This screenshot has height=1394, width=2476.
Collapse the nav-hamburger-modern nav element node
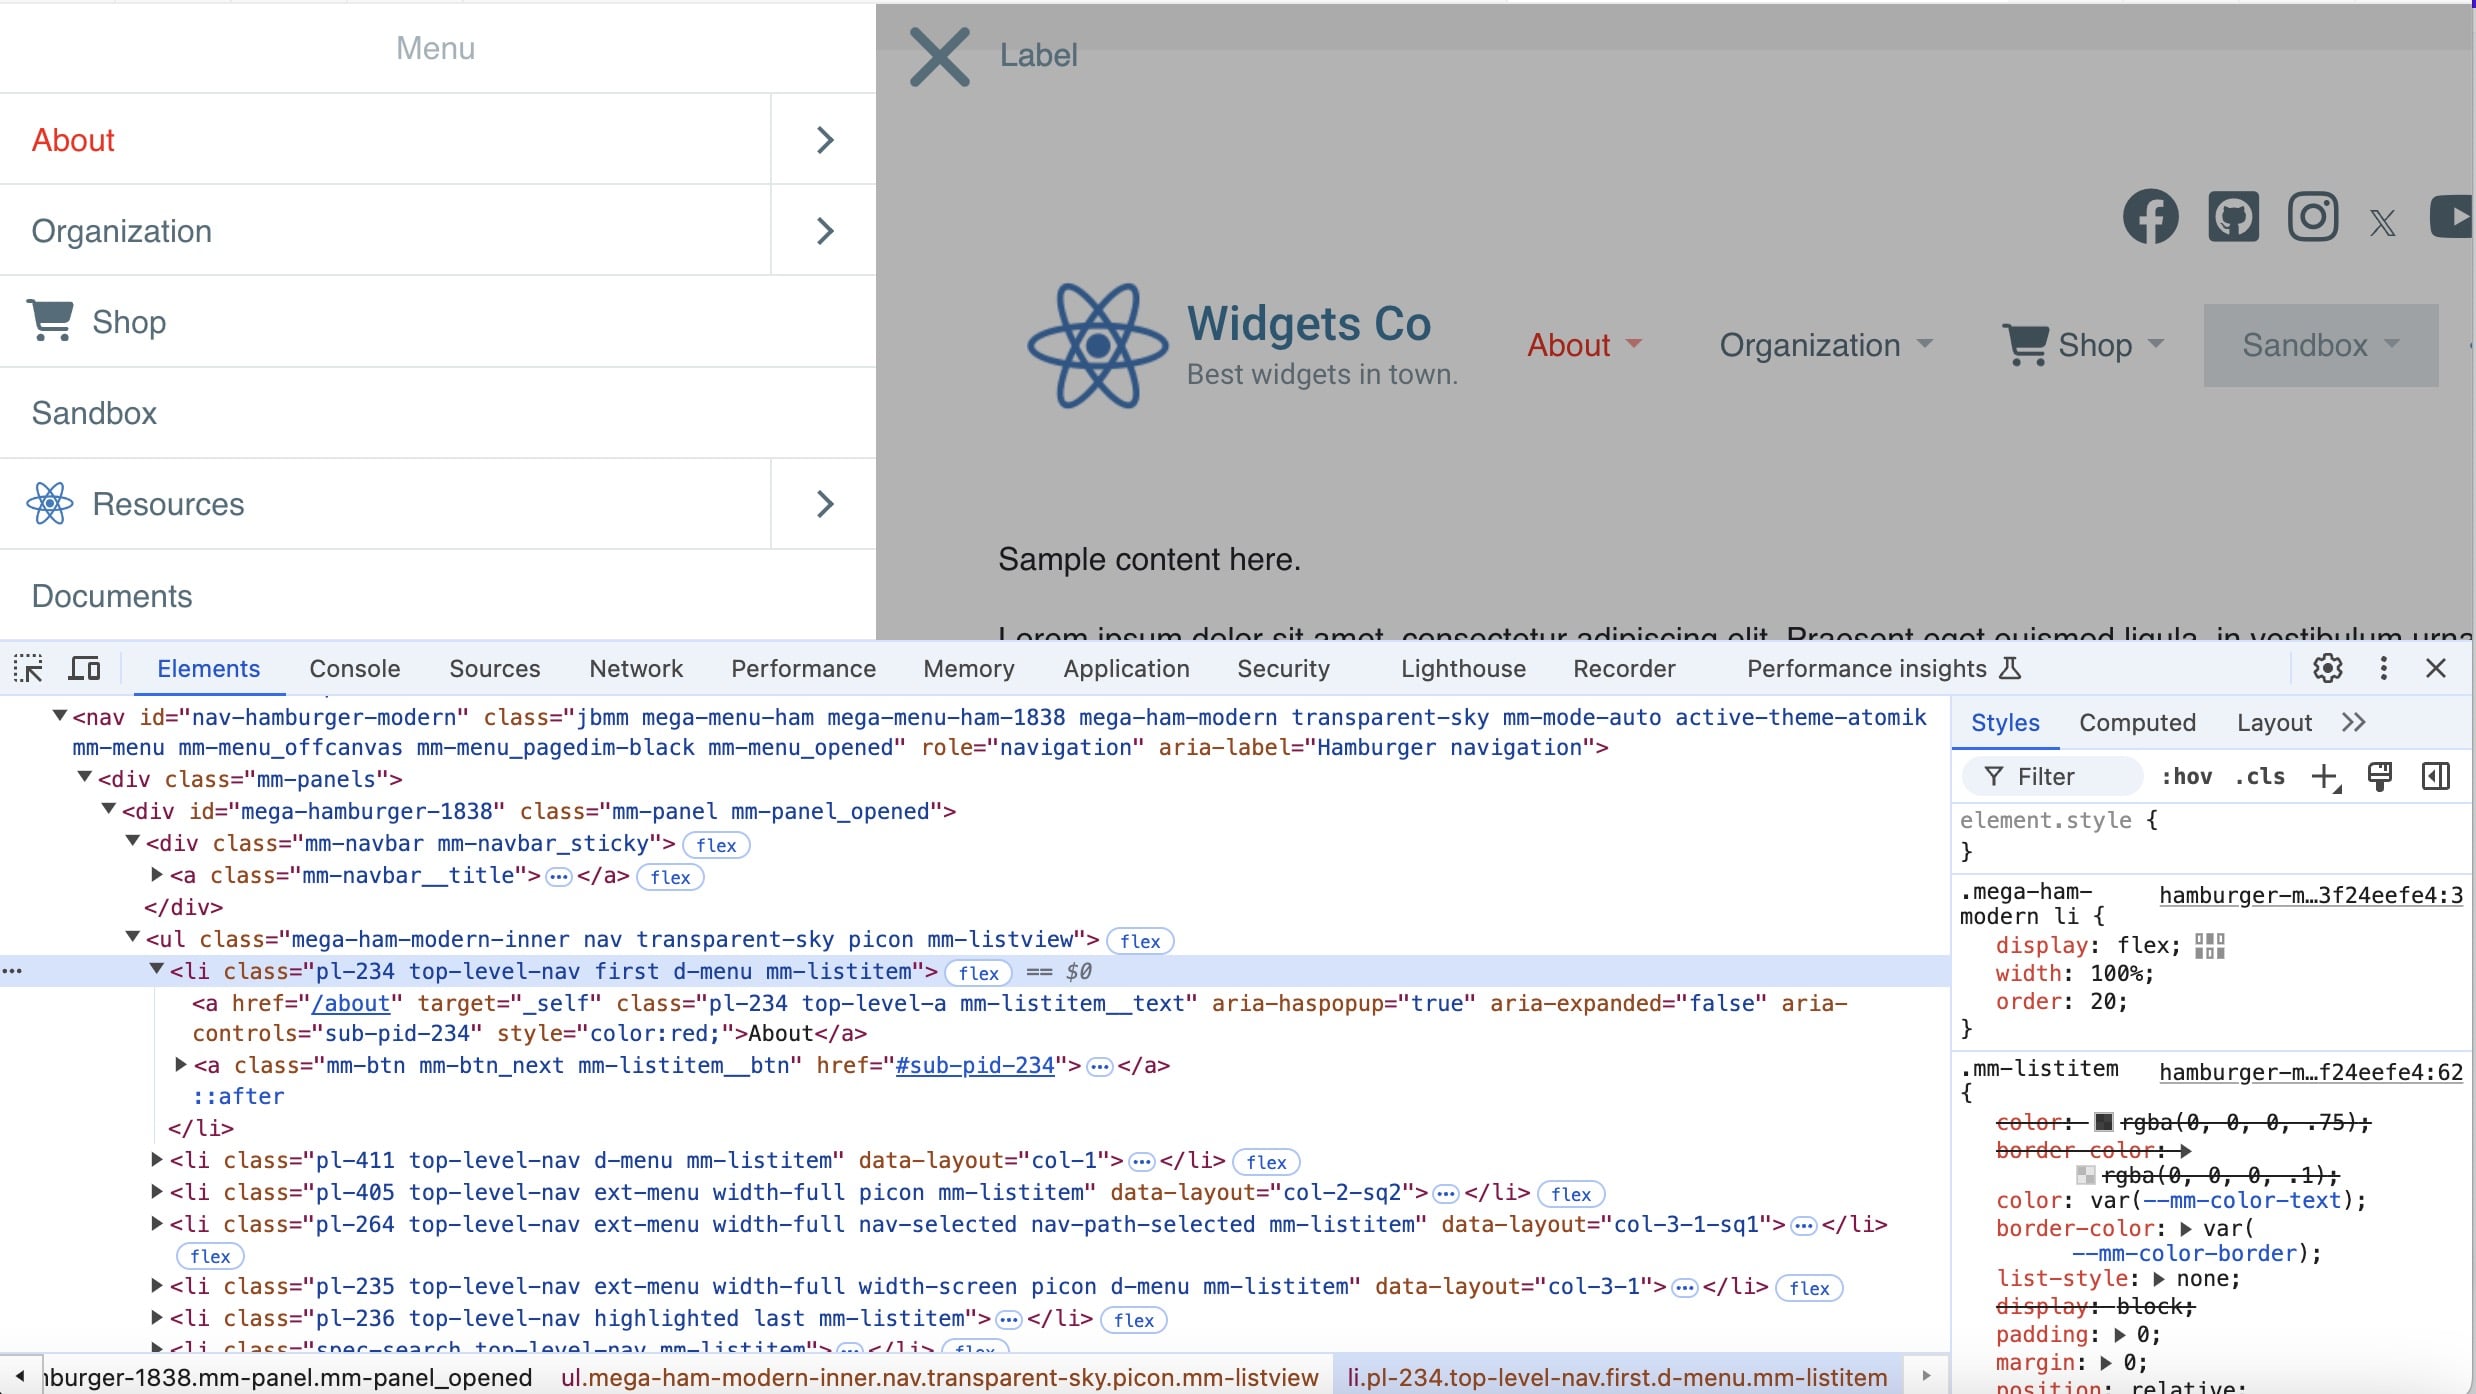coord(60,716)
